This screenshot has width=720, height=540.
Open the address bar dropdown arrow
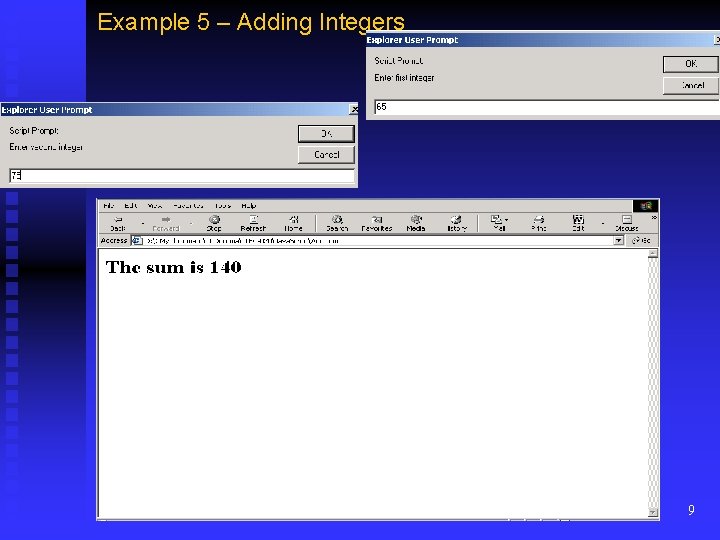[619, 241]
